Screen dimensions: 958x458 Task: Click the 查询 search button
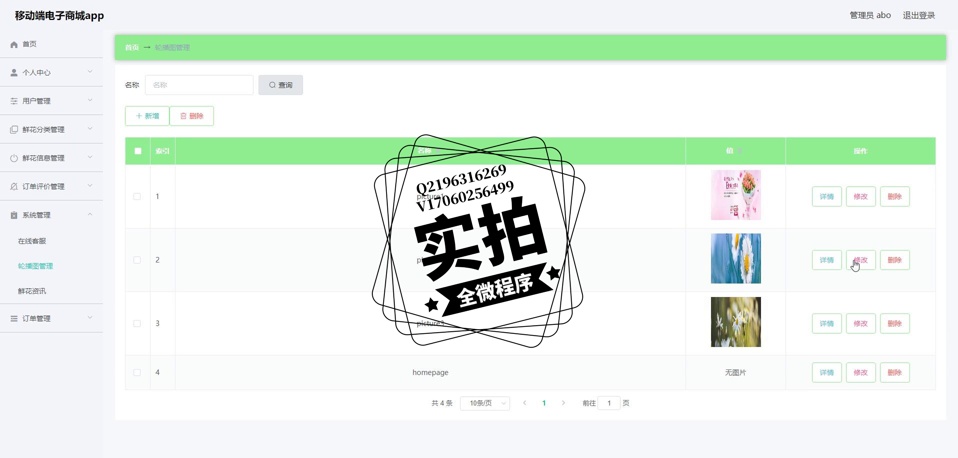[x=280, y=85]
